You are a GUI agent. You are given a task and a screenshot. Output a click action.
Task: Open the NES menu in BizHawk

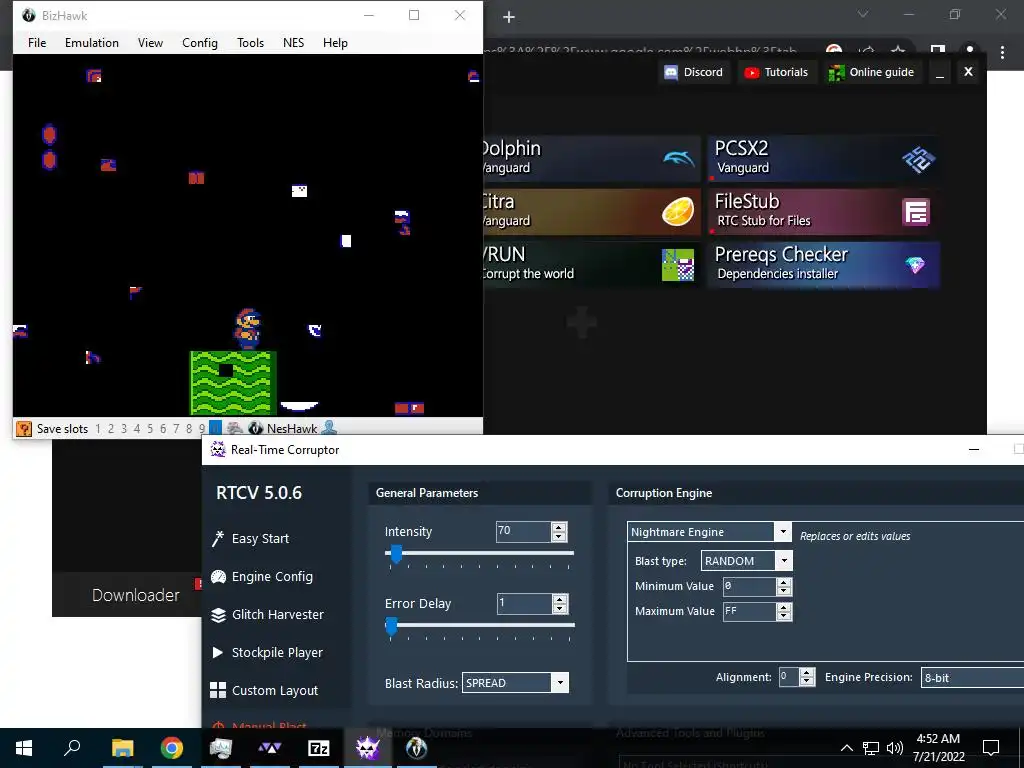[x=293, y=42]
